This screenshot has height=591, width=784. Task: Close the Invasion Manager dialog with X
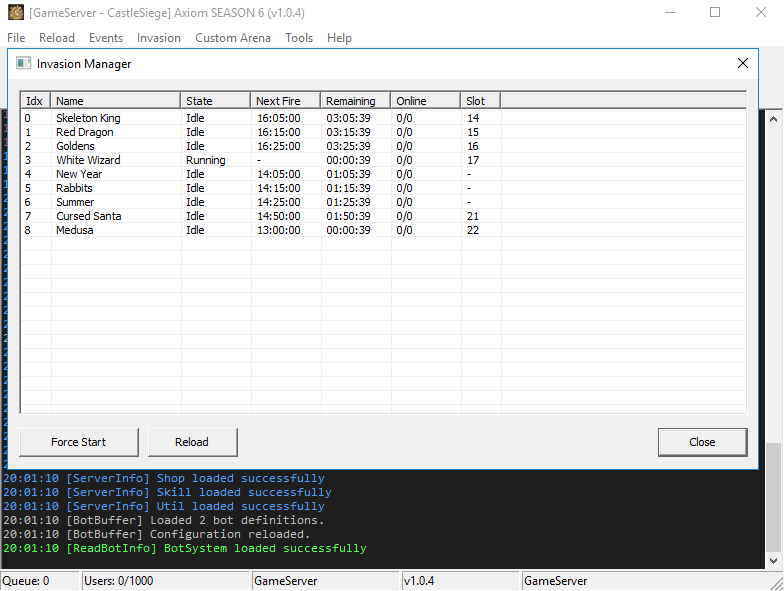[x=743, y=63]
